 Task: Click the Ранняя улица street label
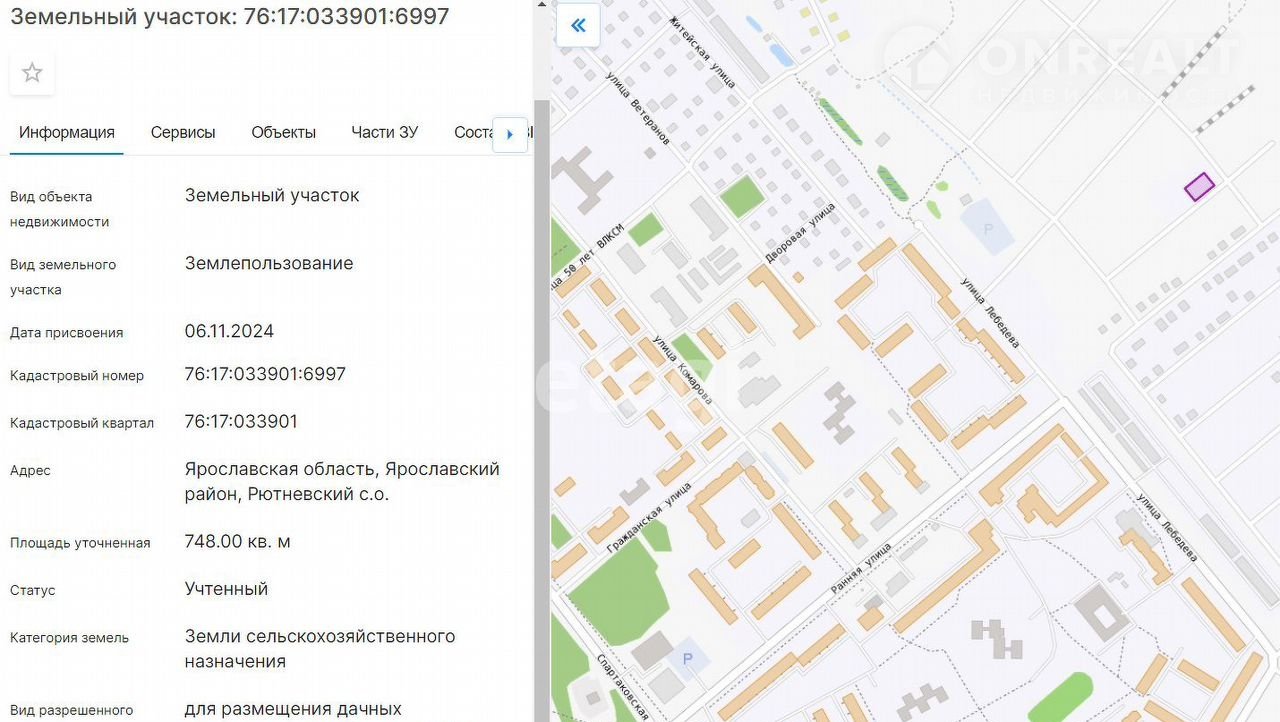(861, 570)
